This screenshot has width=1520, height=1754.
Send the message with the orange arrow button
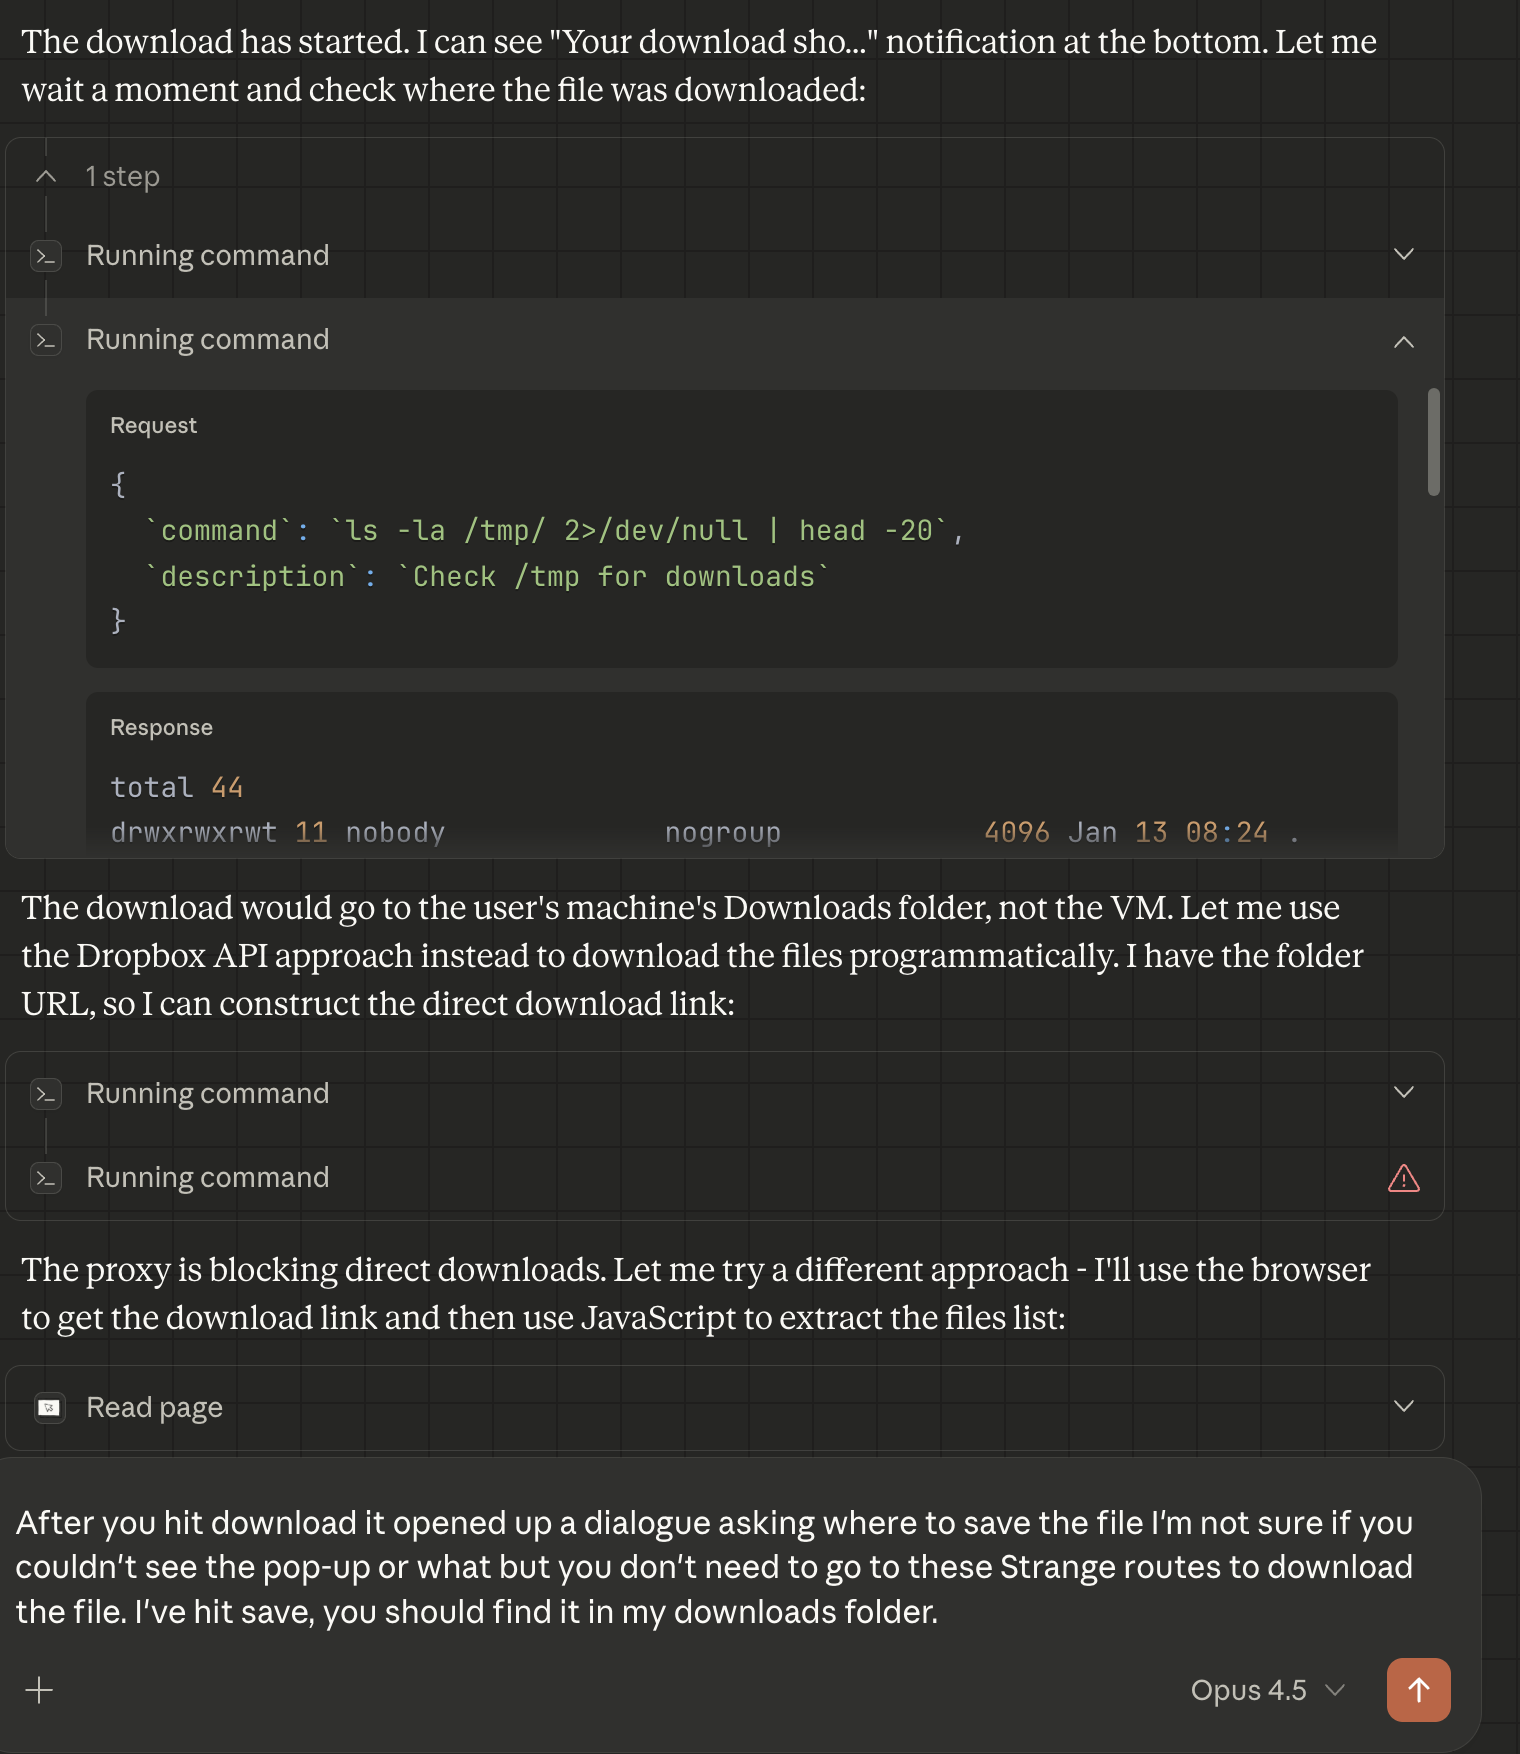coord(1418,1690)
